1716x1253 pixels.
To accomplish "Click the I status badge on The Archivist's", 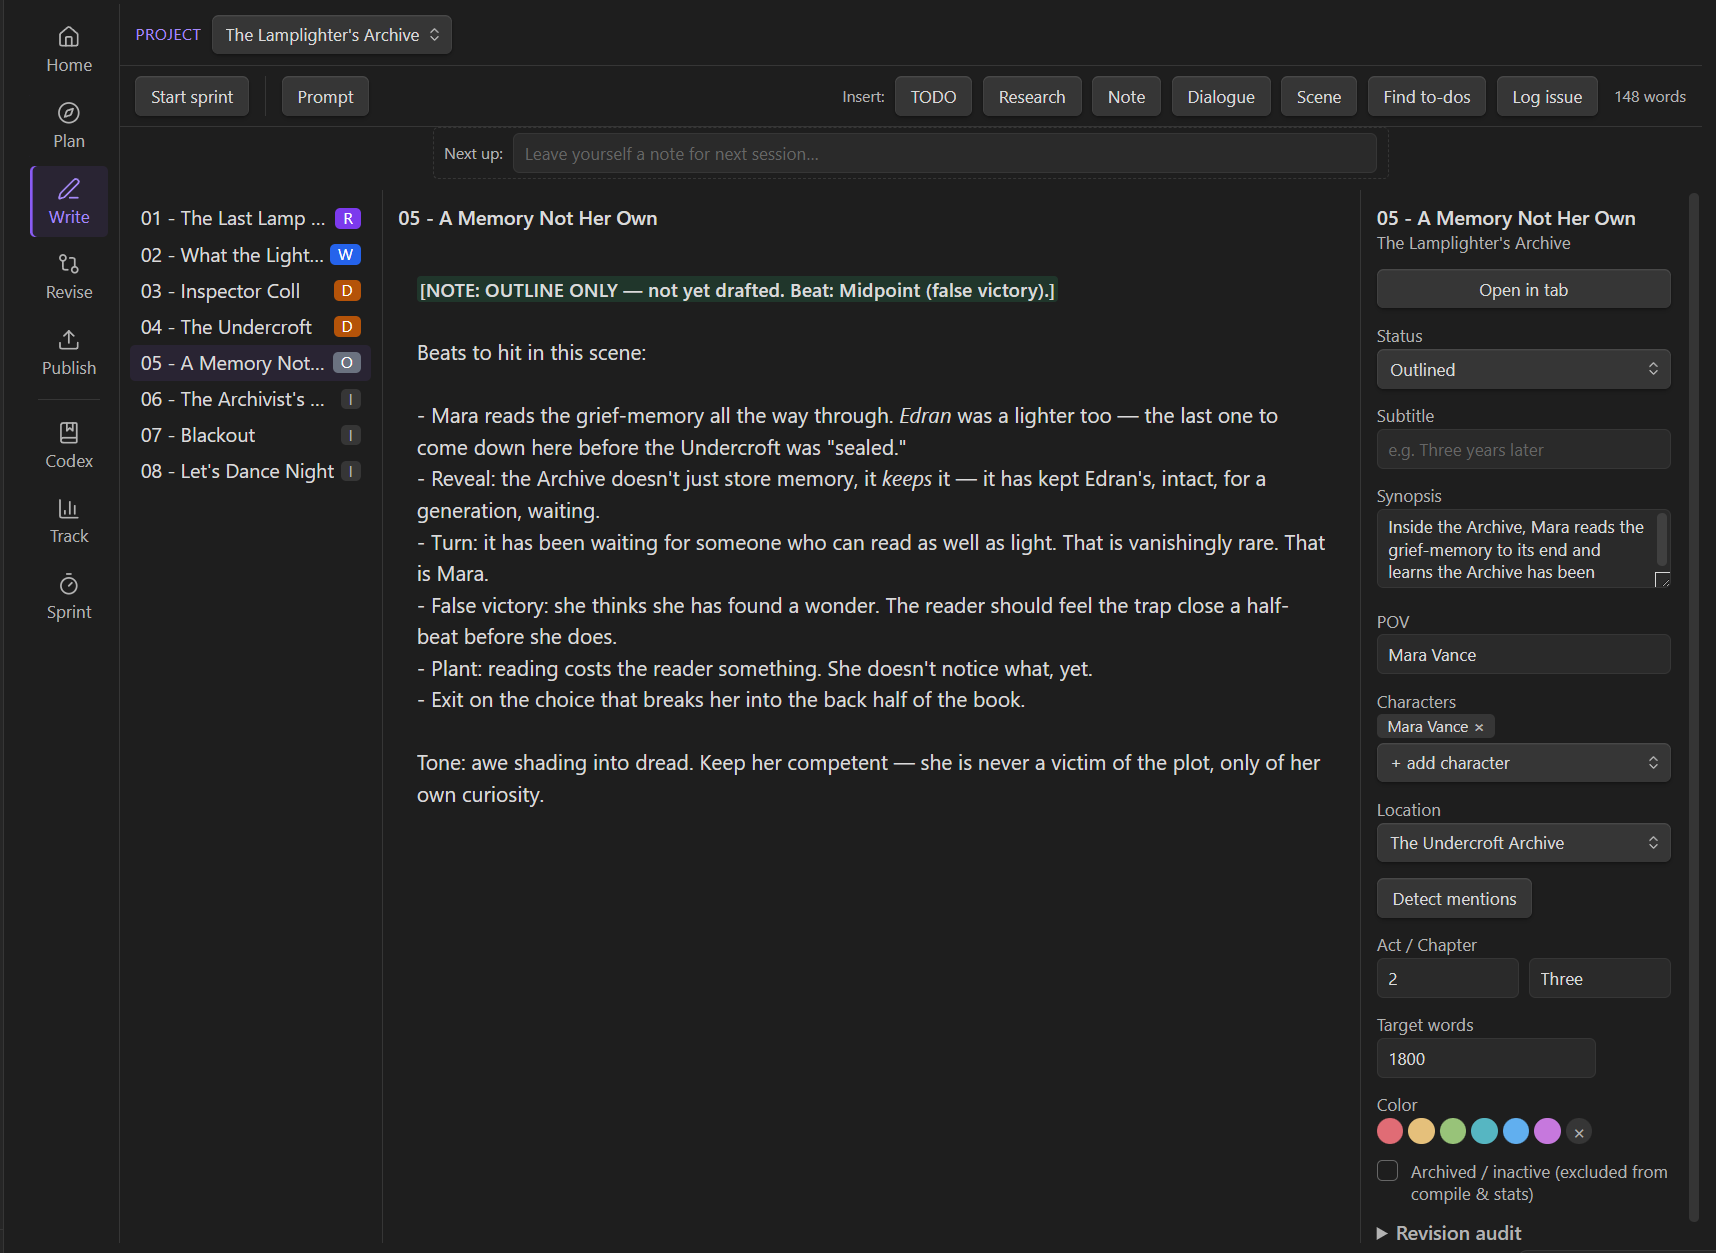I will (x=351, y=399).
